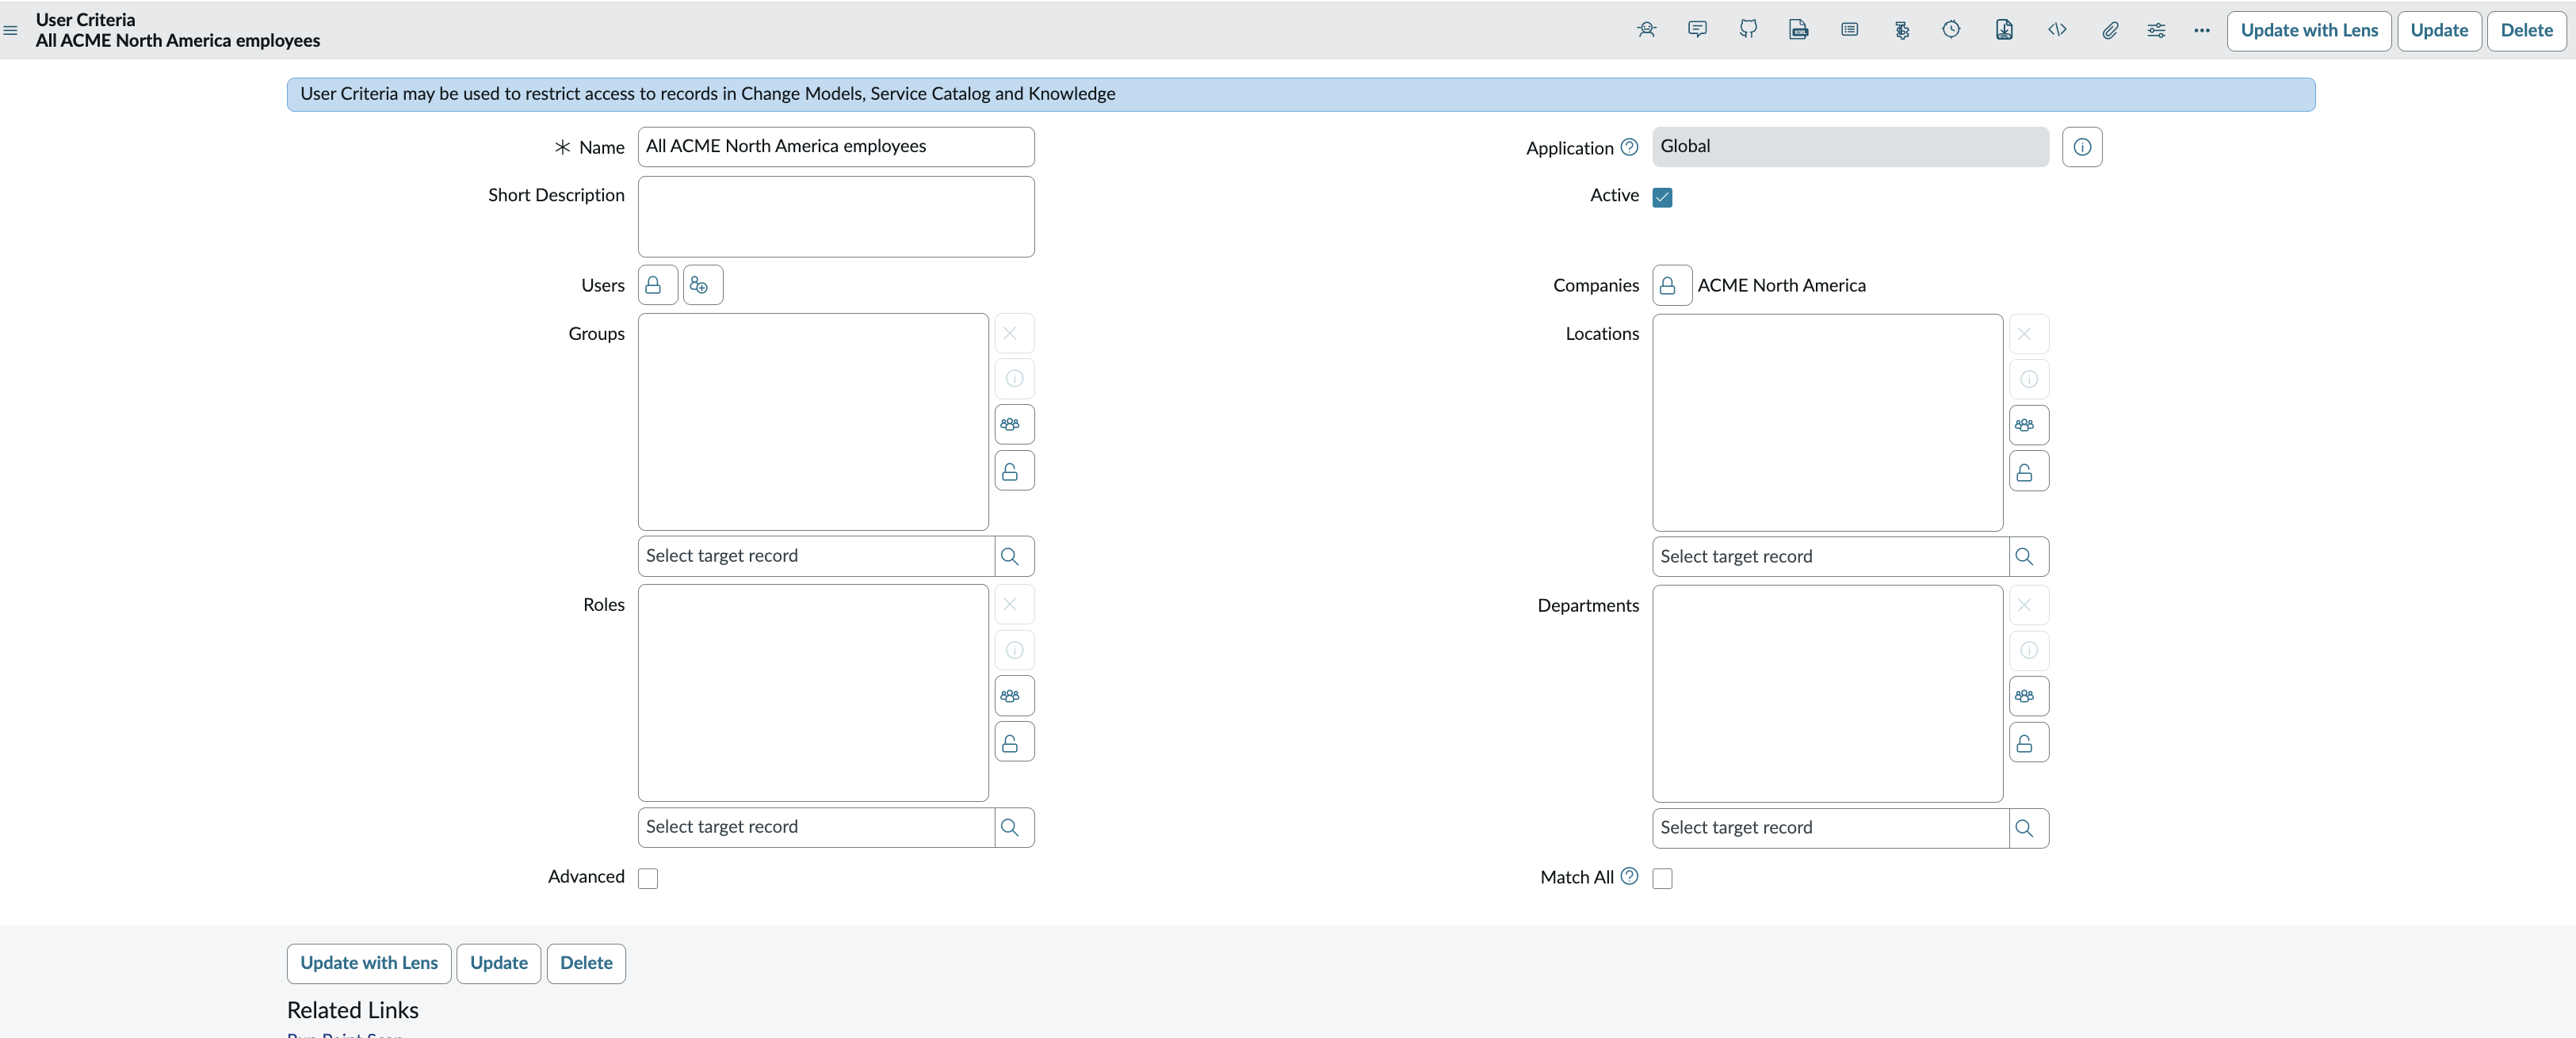Unlock the Companies field lock icon
The height and width of the screenshot is (1038, 2576).
[1671, 285]
